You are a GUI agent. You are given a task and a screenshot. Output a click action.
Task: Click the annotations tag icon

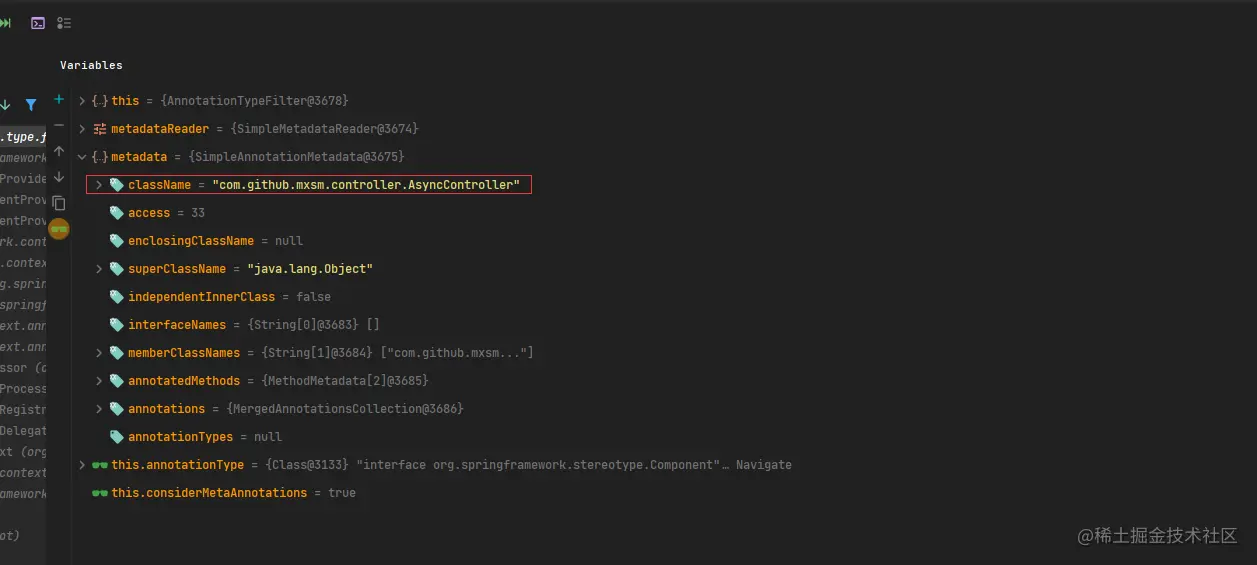(117, 409)
